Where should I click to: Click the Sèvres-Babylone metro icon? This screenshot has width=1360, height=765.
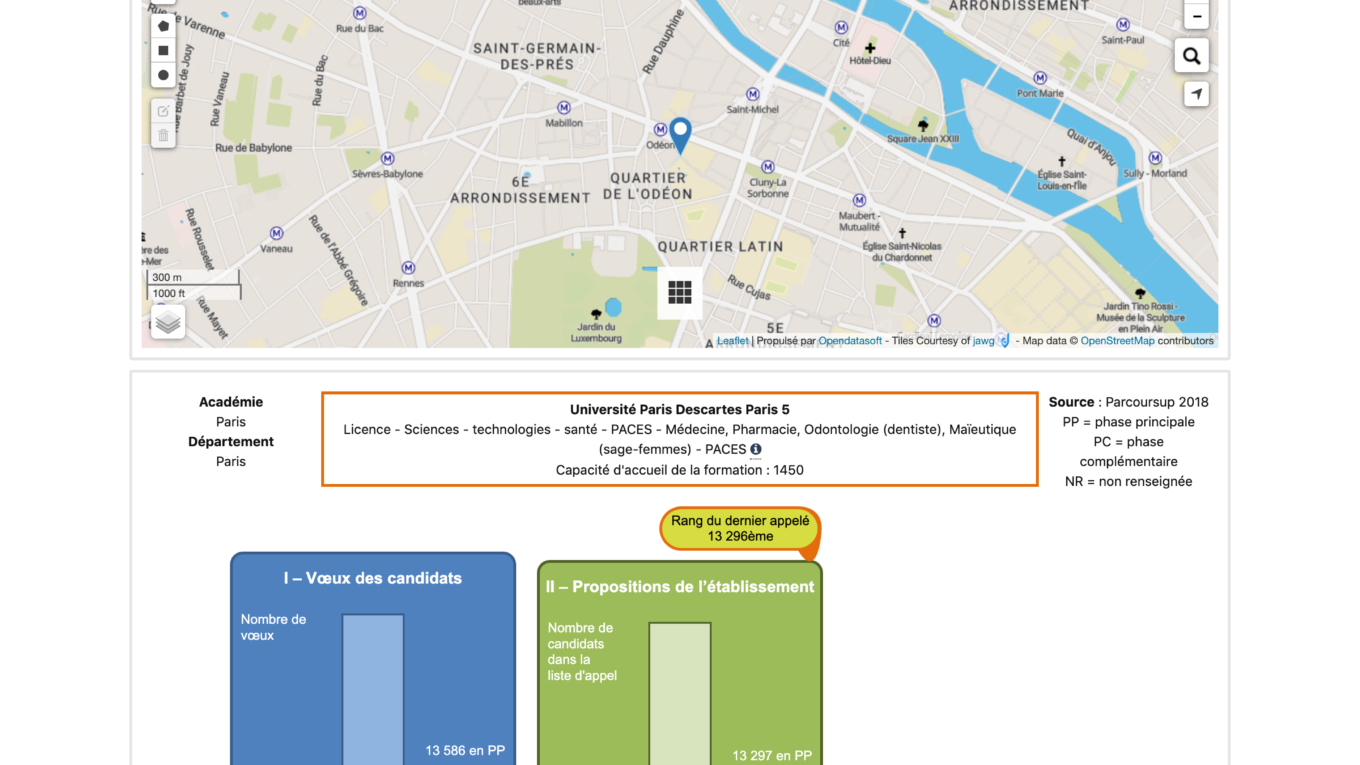pos(388,158)
